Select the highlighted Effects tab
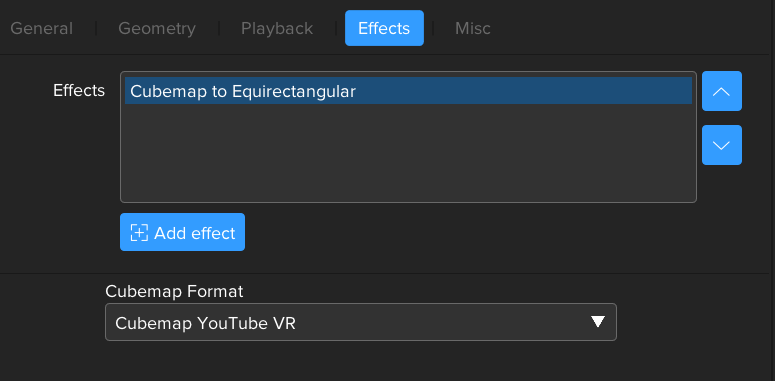The height and width of the screenshot is (381, 775). pyautogui.click(x=384, y=28)
